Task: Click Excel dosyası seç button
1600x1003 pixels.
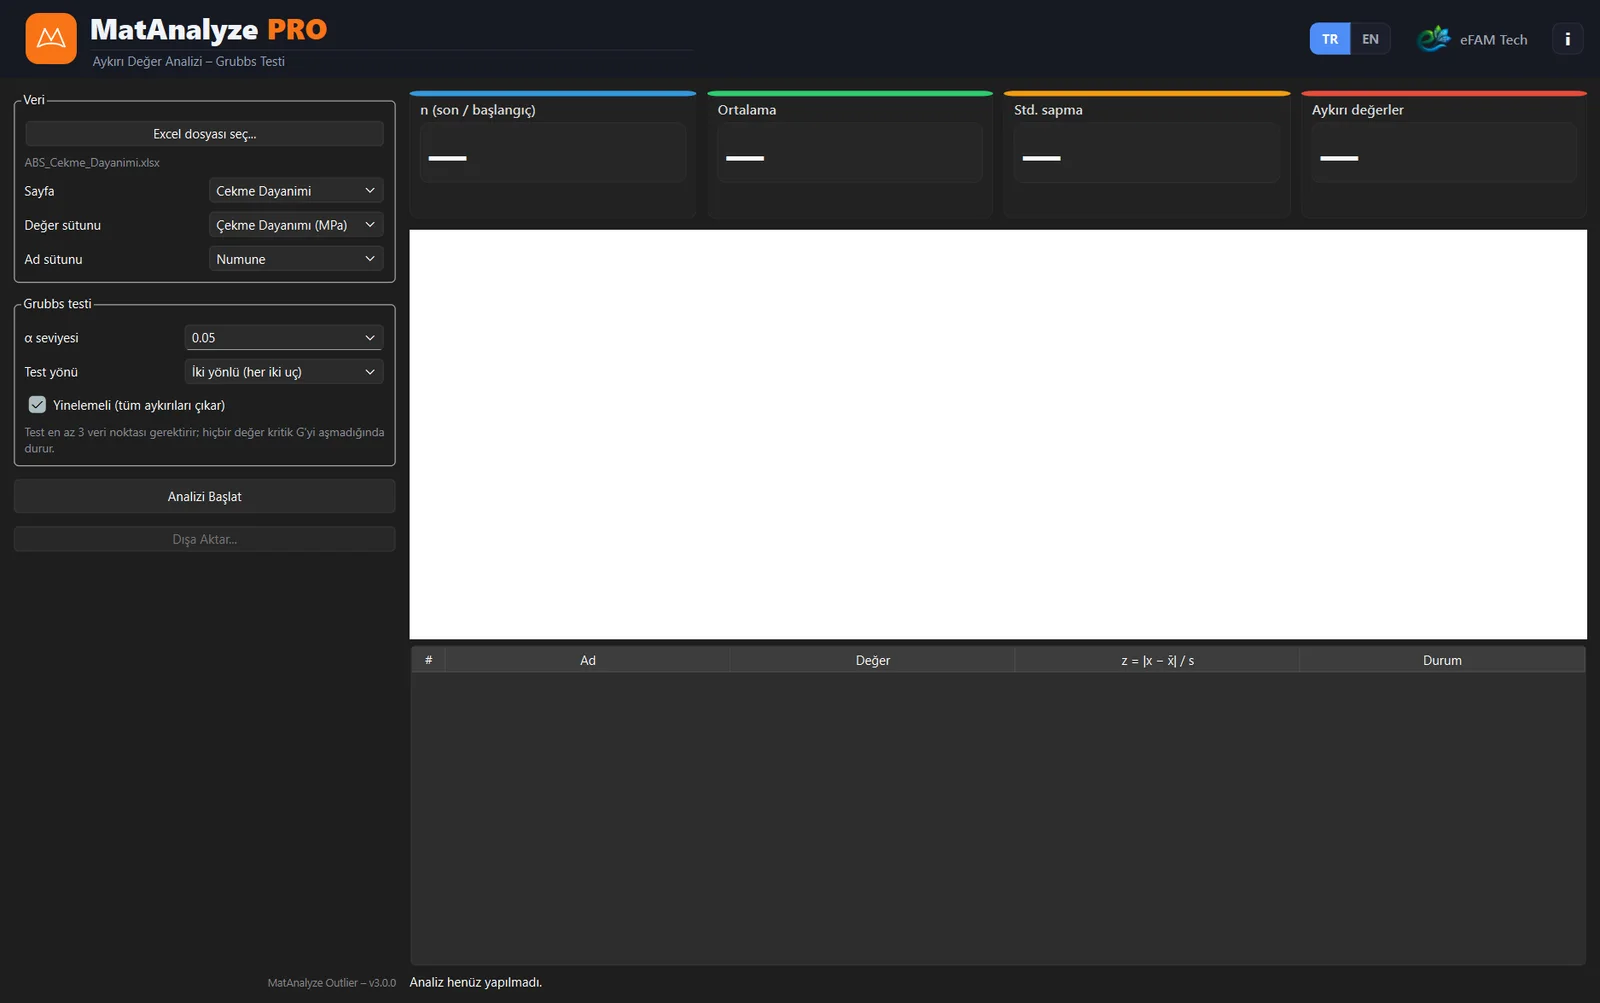Action: (204, 134)
